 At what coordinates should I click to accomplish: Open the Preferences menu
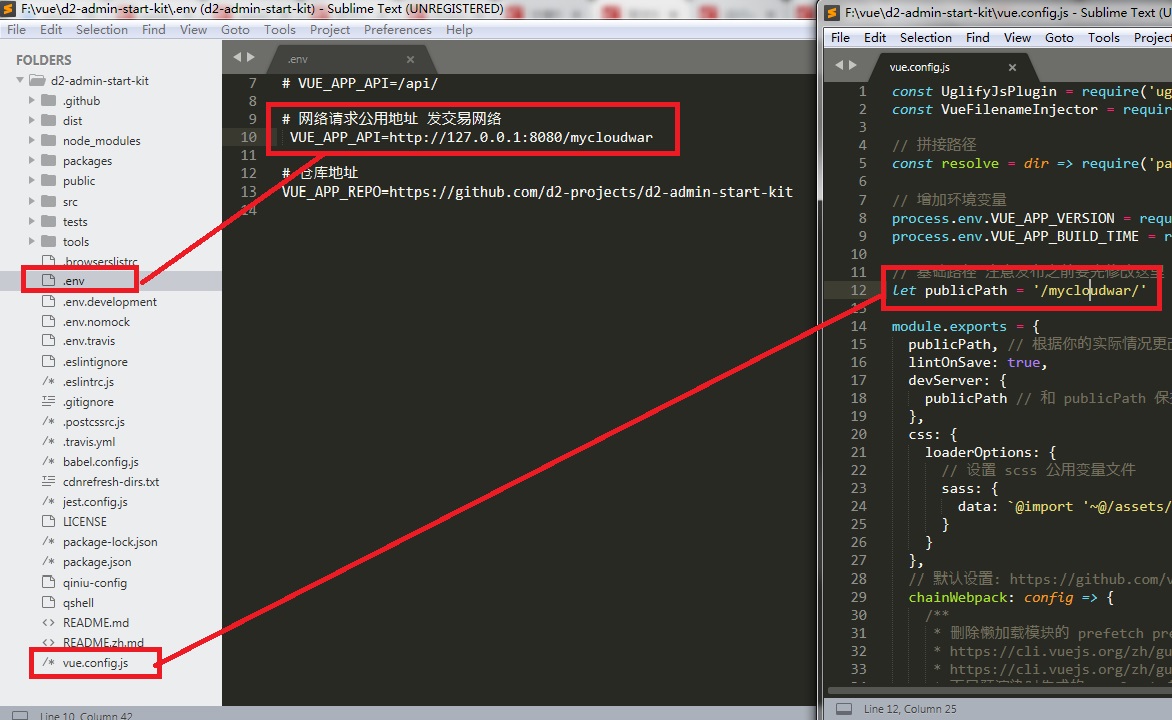(x=397, y=29)
